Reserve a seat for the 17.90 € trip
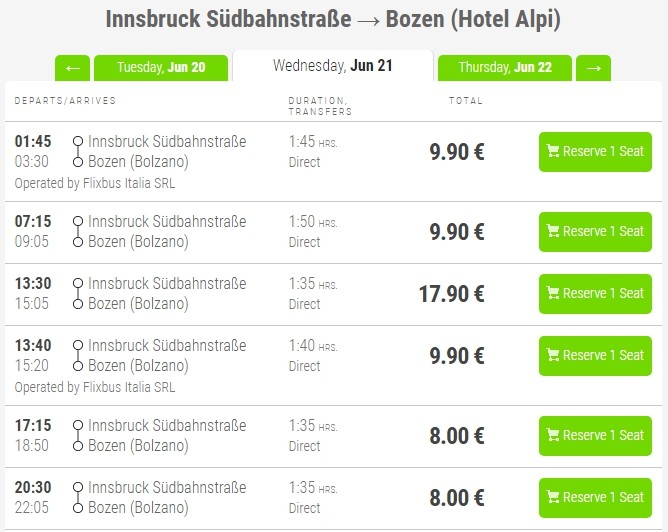The image size is (668, 532). [x=595, y=294]
